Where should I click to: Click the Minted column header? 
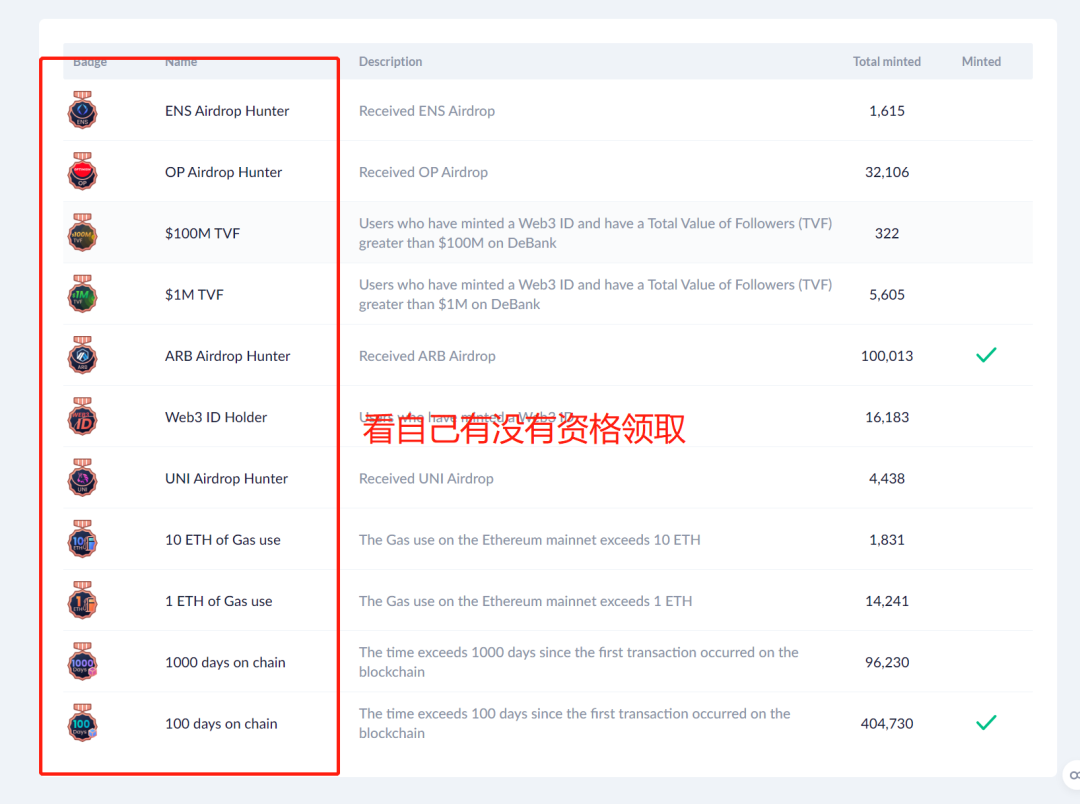(x=981, y=61)
